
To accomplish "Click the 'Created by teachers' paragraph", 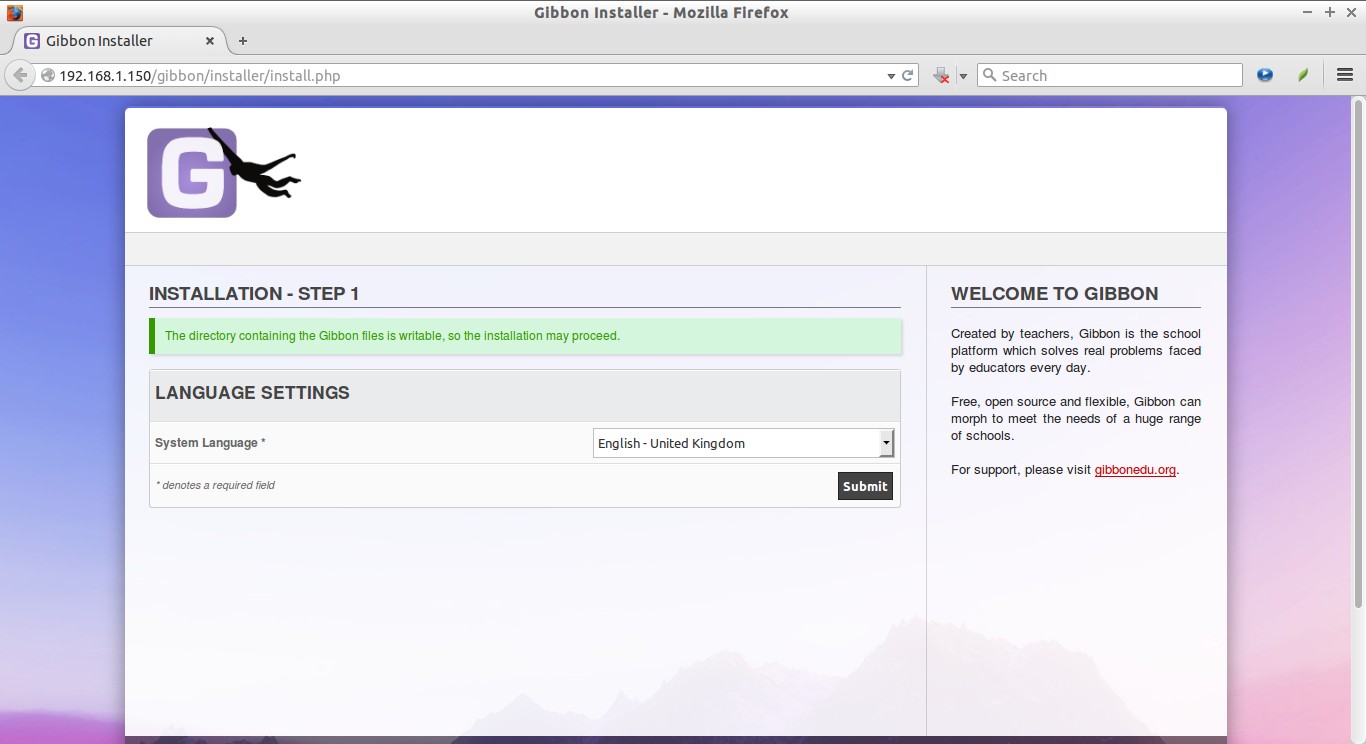I will (1076, 351).
